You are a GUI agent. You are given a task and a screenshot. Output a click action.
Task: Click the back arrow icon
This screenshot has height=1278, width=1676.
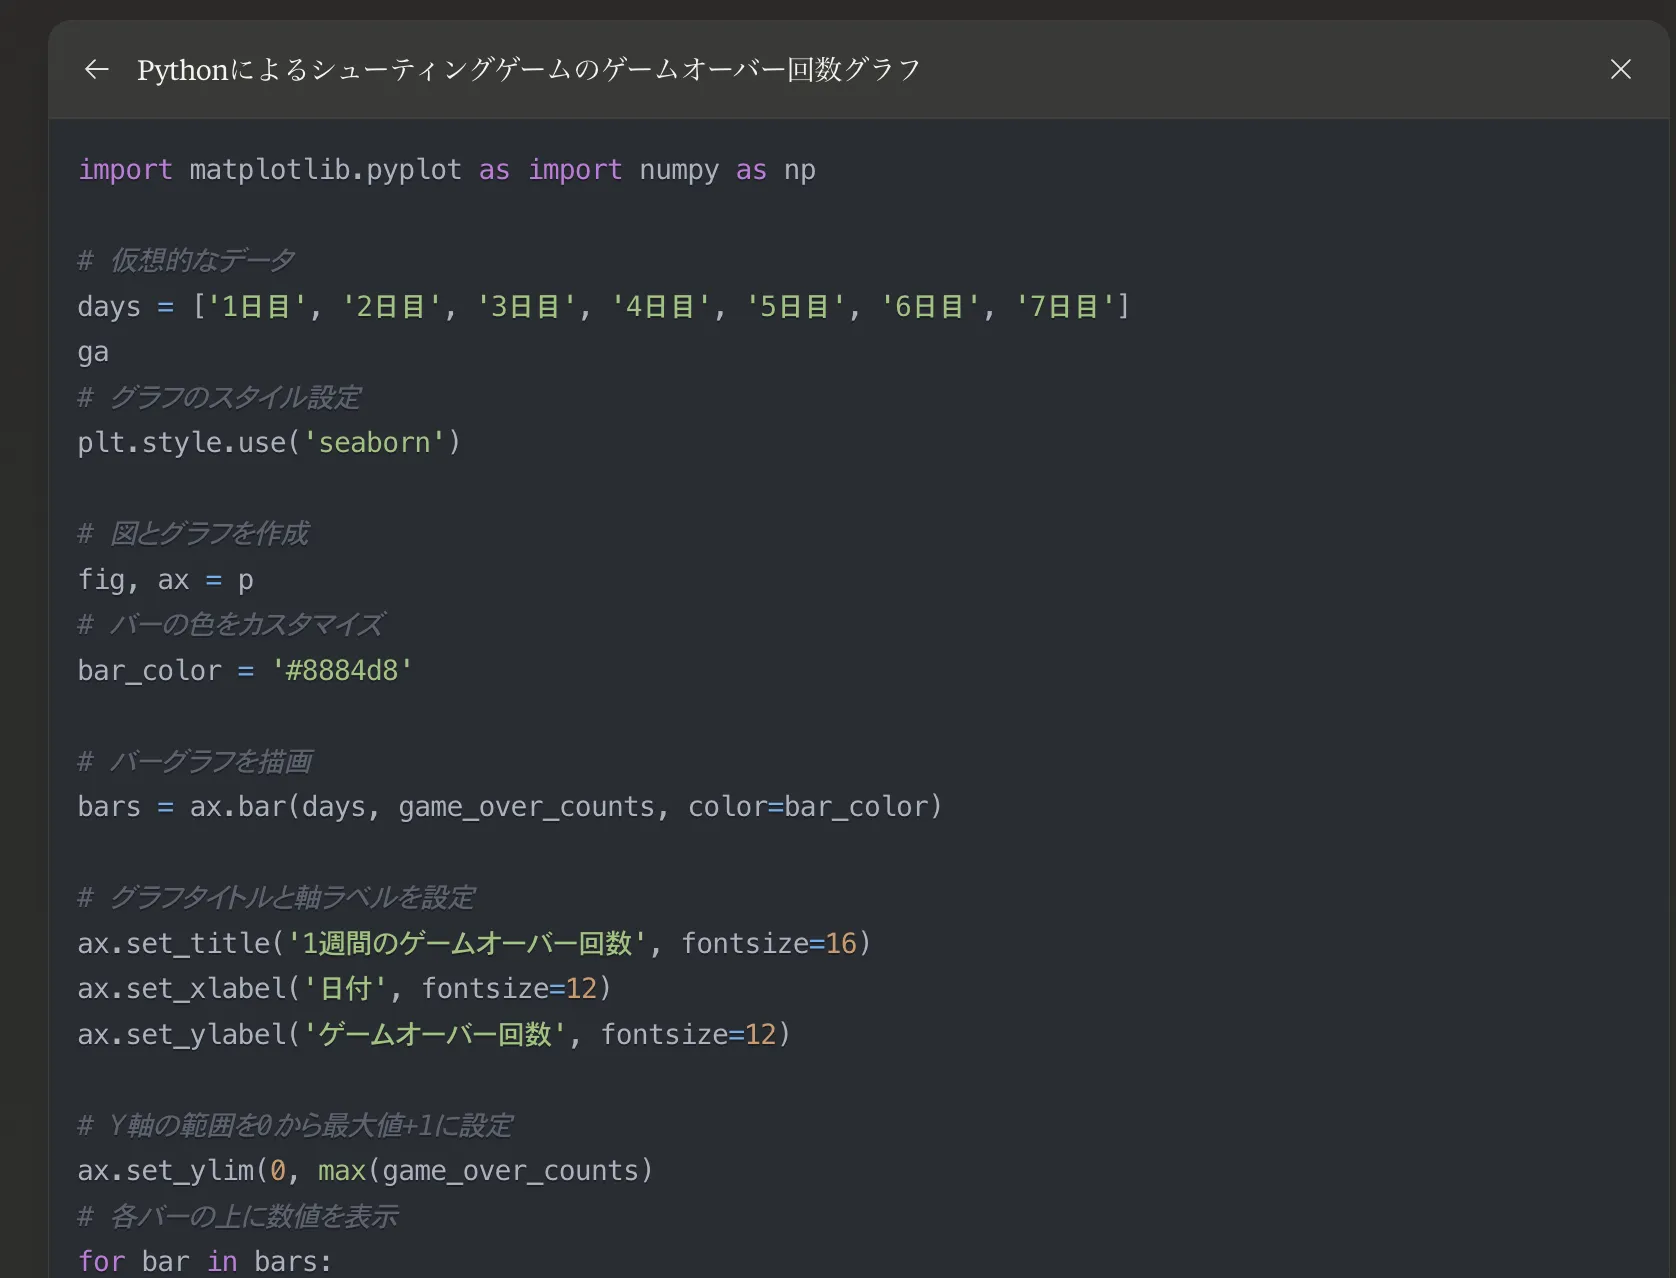(95, 69)
